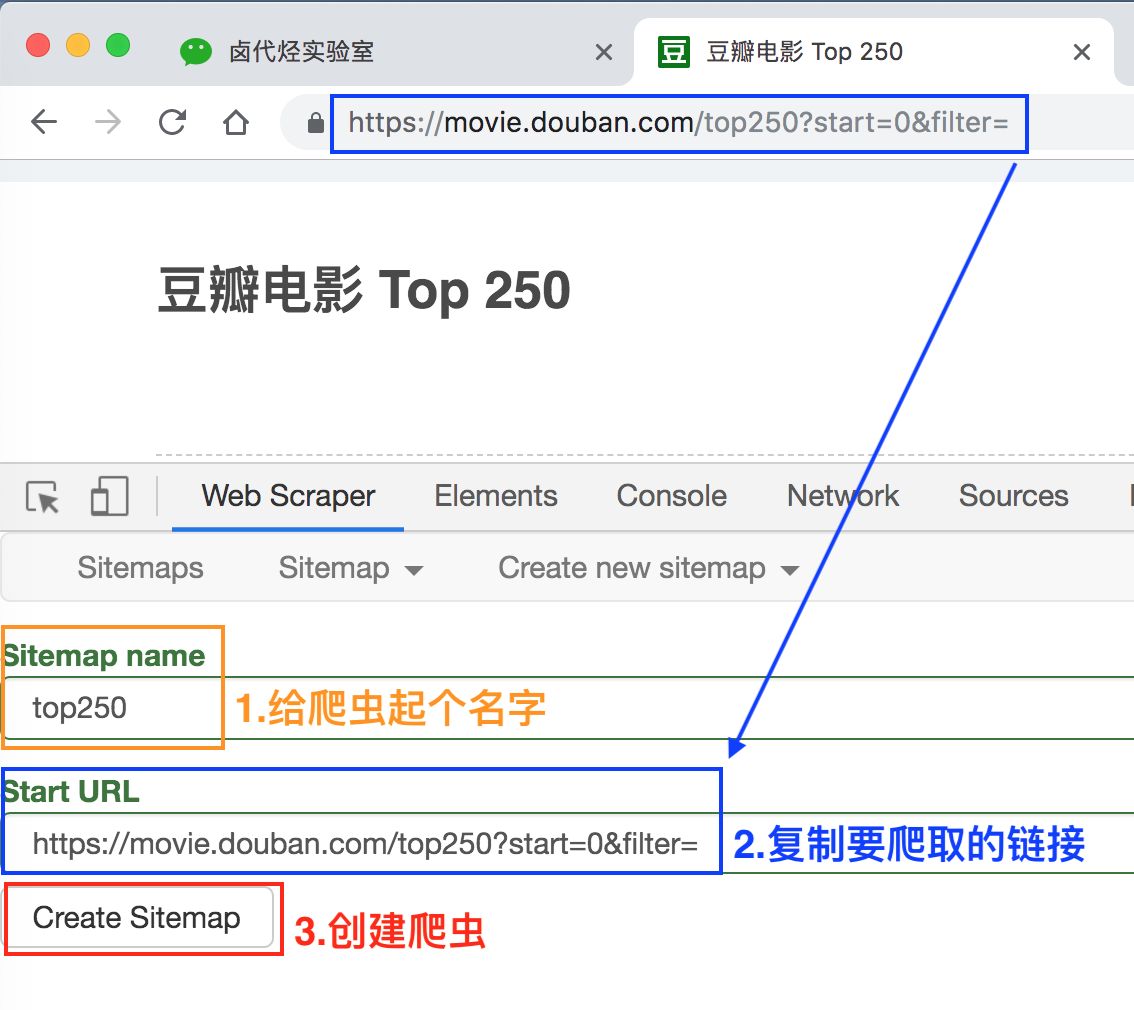1134x1010 pixels.
Task: Reload the page with refresh icon
Action: [172, 121]
